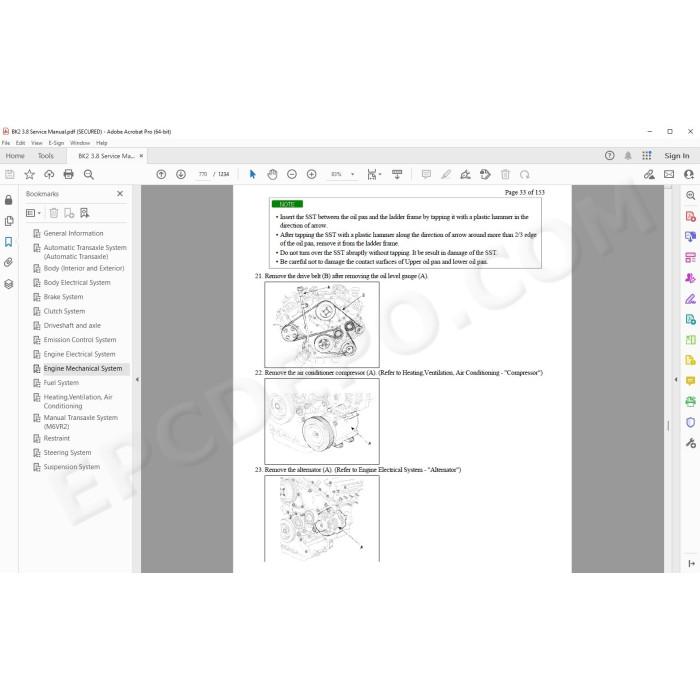
Task: Open the Brake System bookmark
Action: click(63, 297)
